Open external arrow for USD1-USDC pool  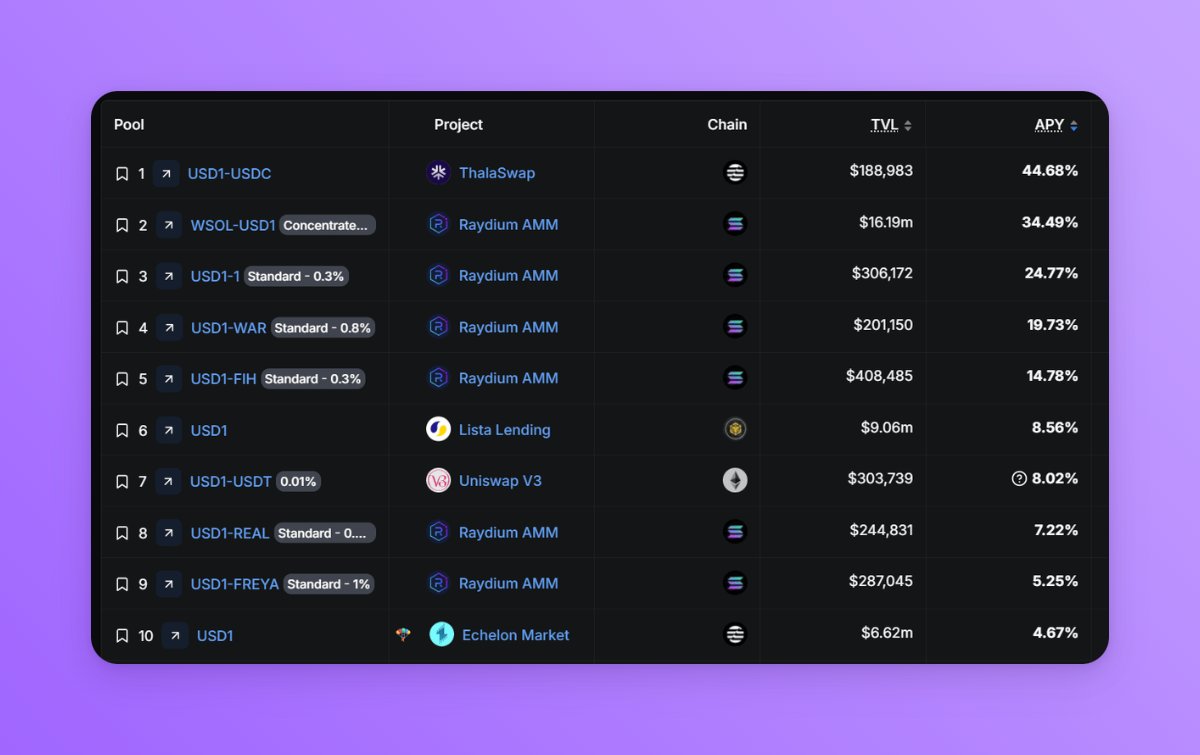pos(166,173)
